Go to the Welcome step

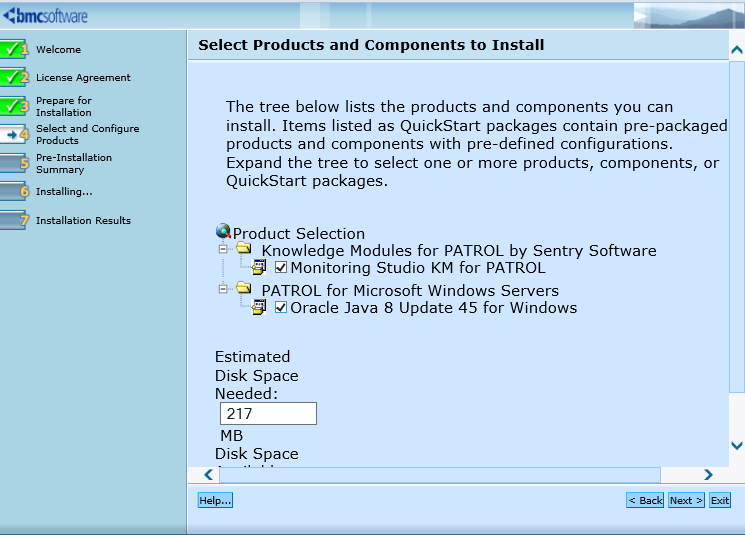(x=58, y=49)
